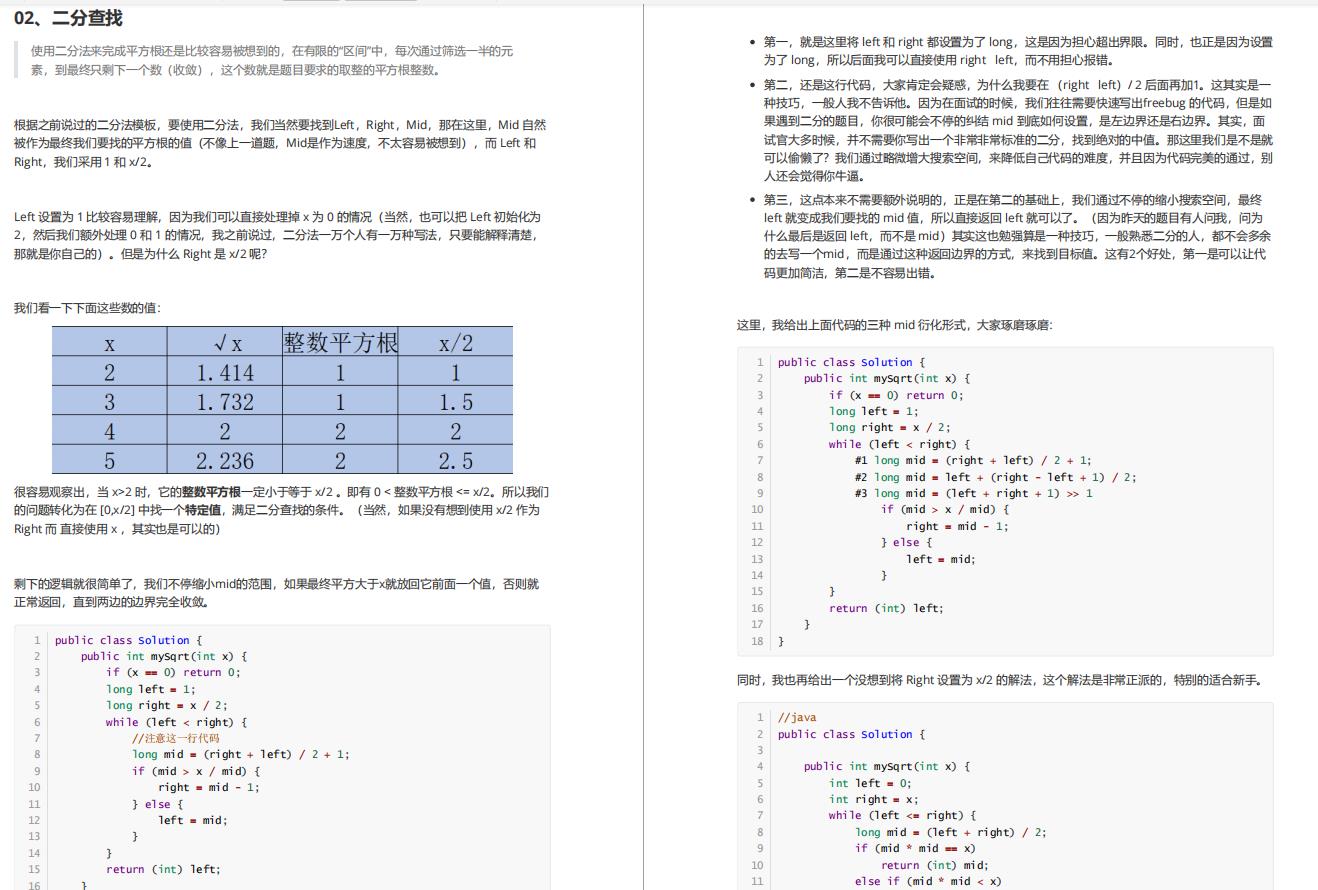Viewport: 1318px width, 890px height.
Task: Click the quote starting "使用二分法来完成平方根"
Action: click(272, 60)
